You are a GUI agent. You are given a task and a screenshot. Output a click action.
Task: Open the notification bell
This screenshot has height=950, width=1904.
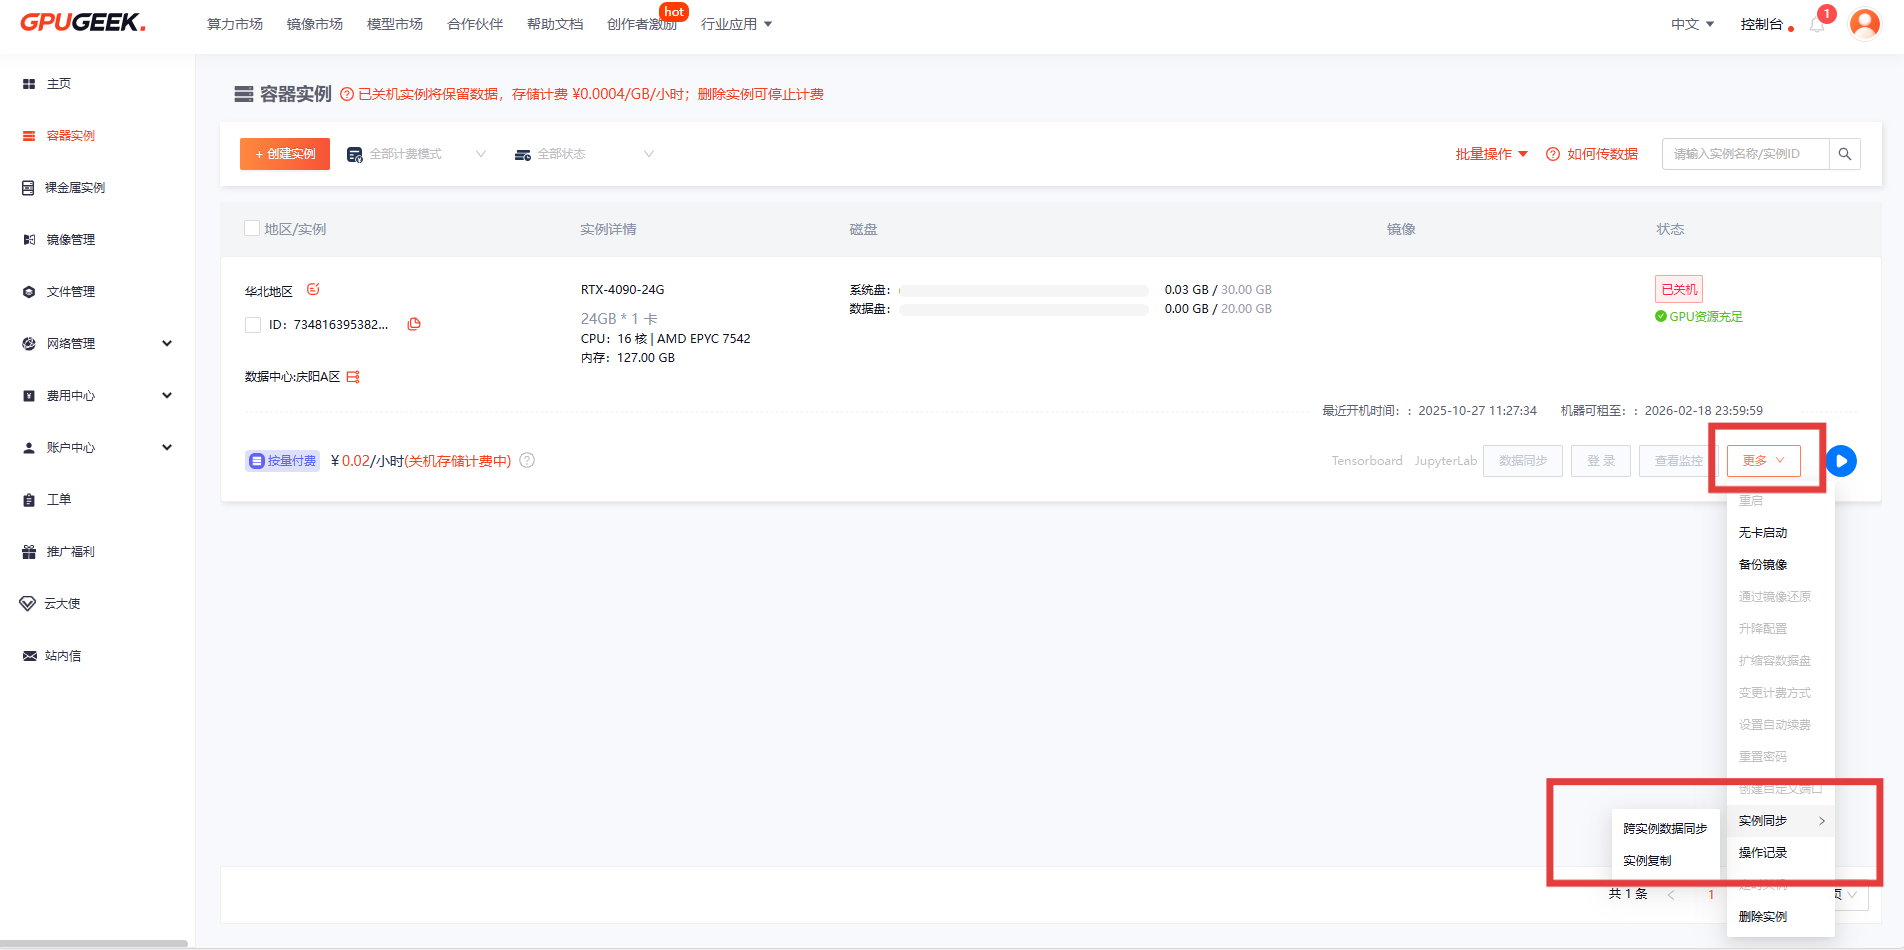(x=1817, y=25)
